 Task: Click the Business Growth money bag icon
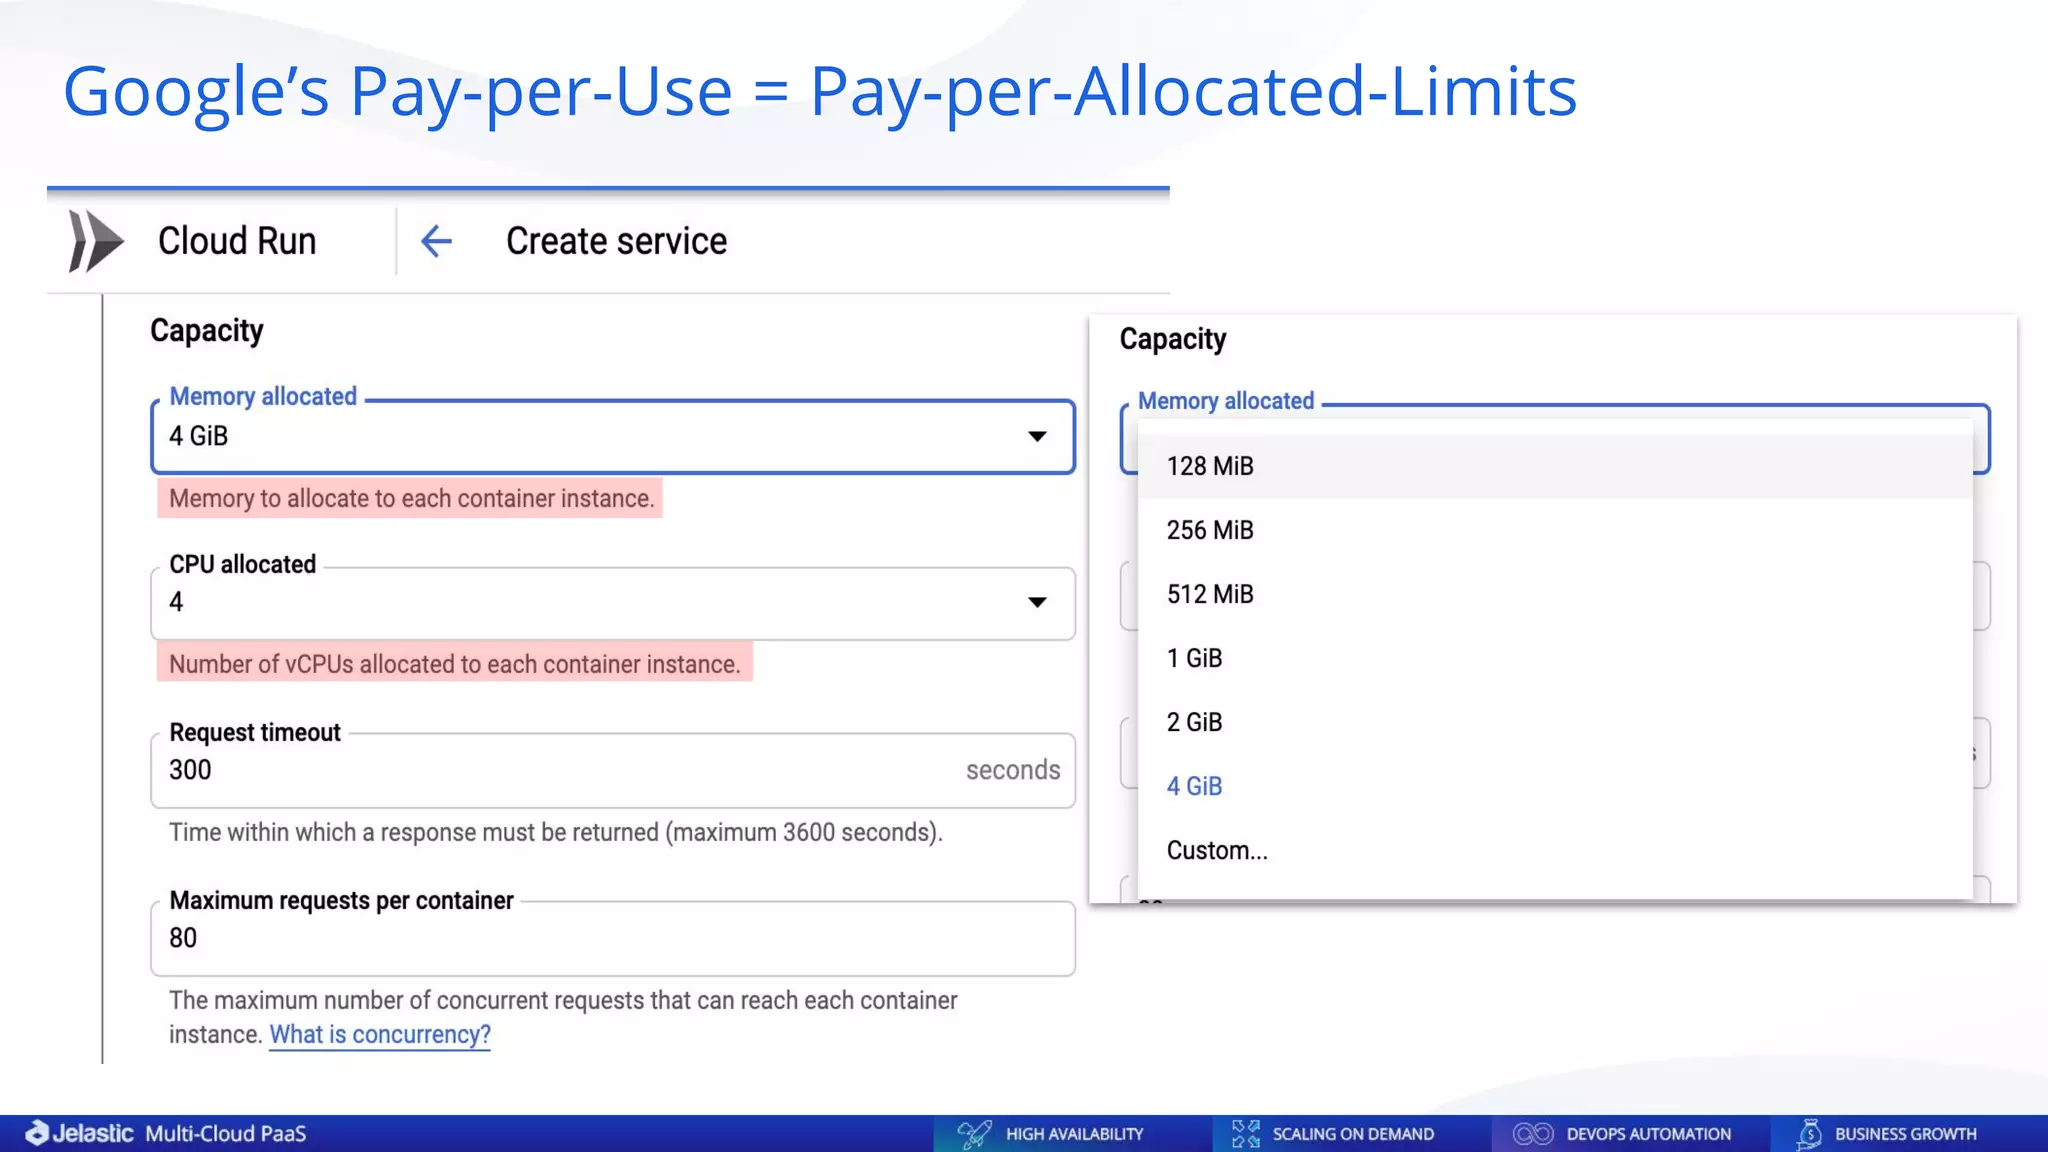click(1810, 1134)
